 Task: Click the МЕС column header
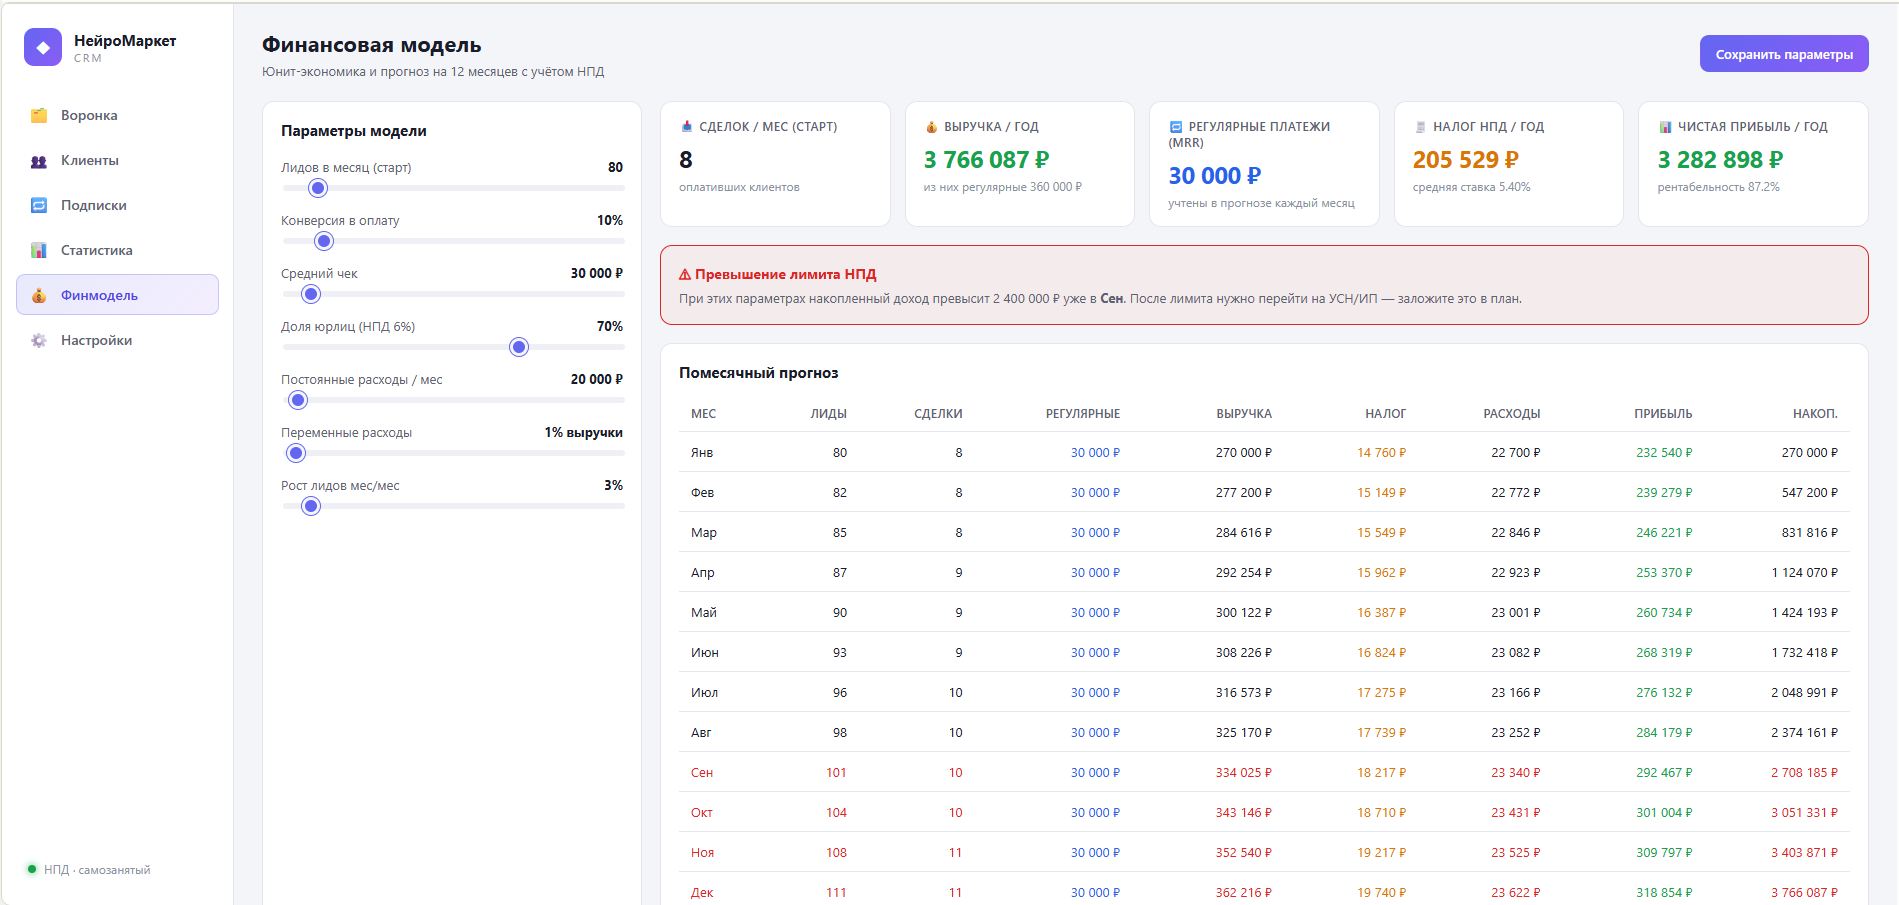click(x=703, y=413)
